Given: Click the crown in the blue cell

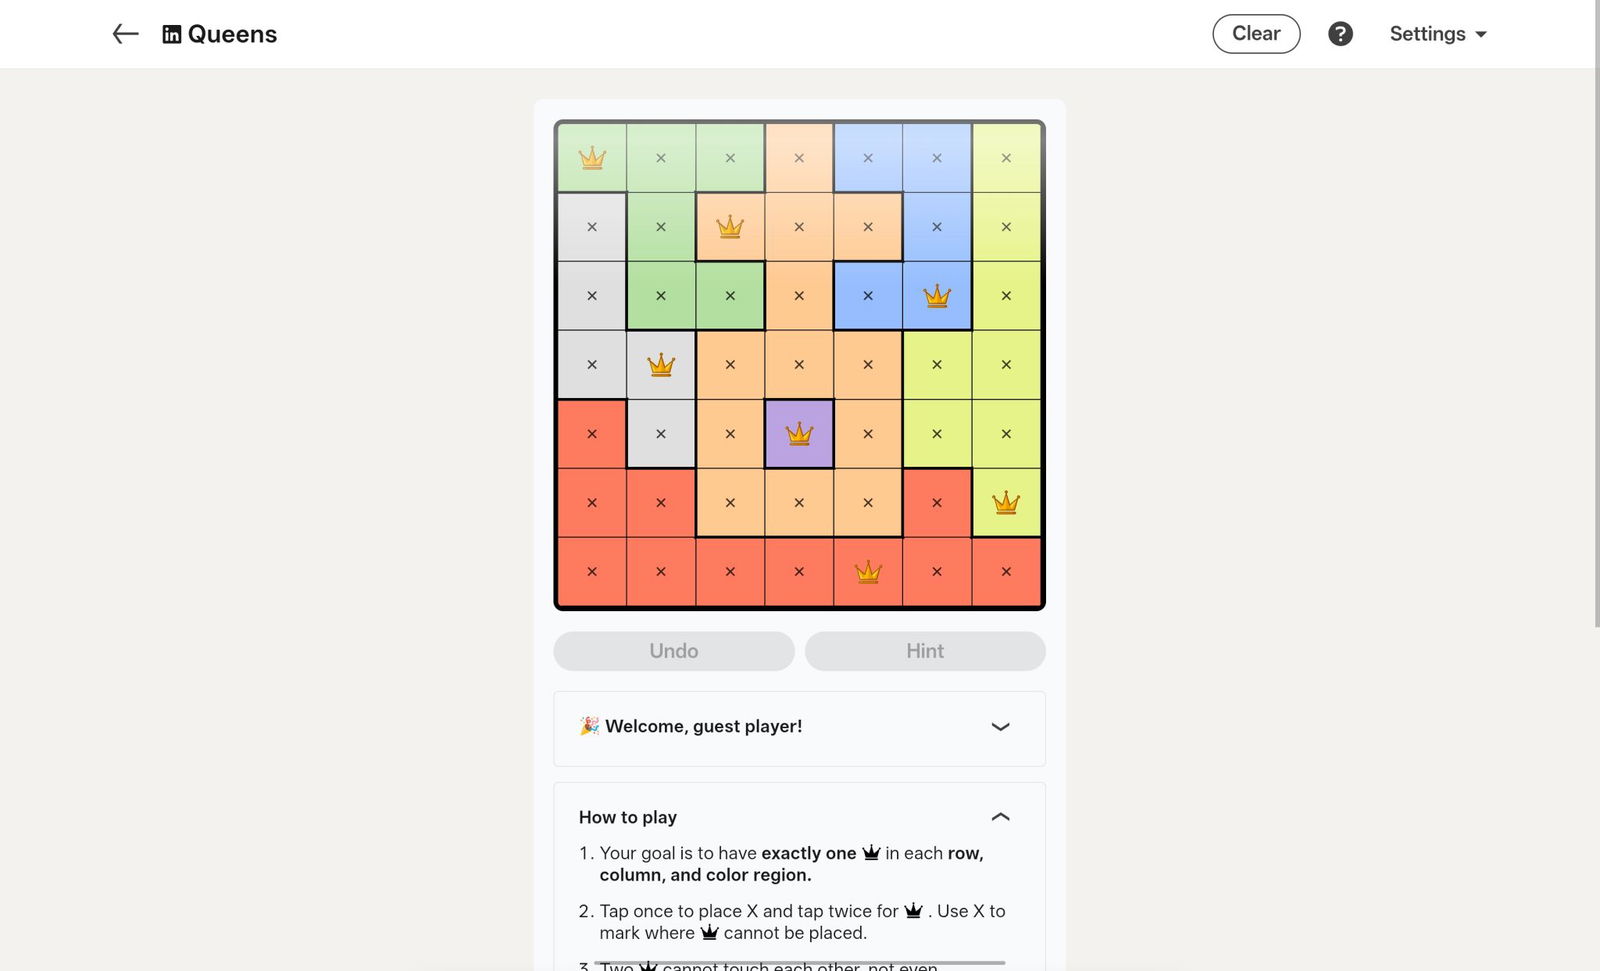Looking at the screenshot, I should [937, 296].
